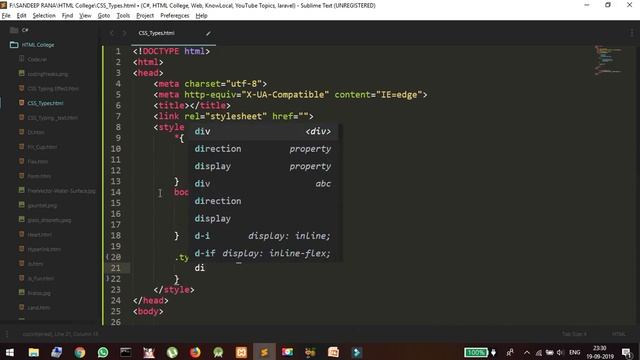The height and width of the screenshot is (360, 640).
Task: Open the Help menu
Action: point(201,16)
